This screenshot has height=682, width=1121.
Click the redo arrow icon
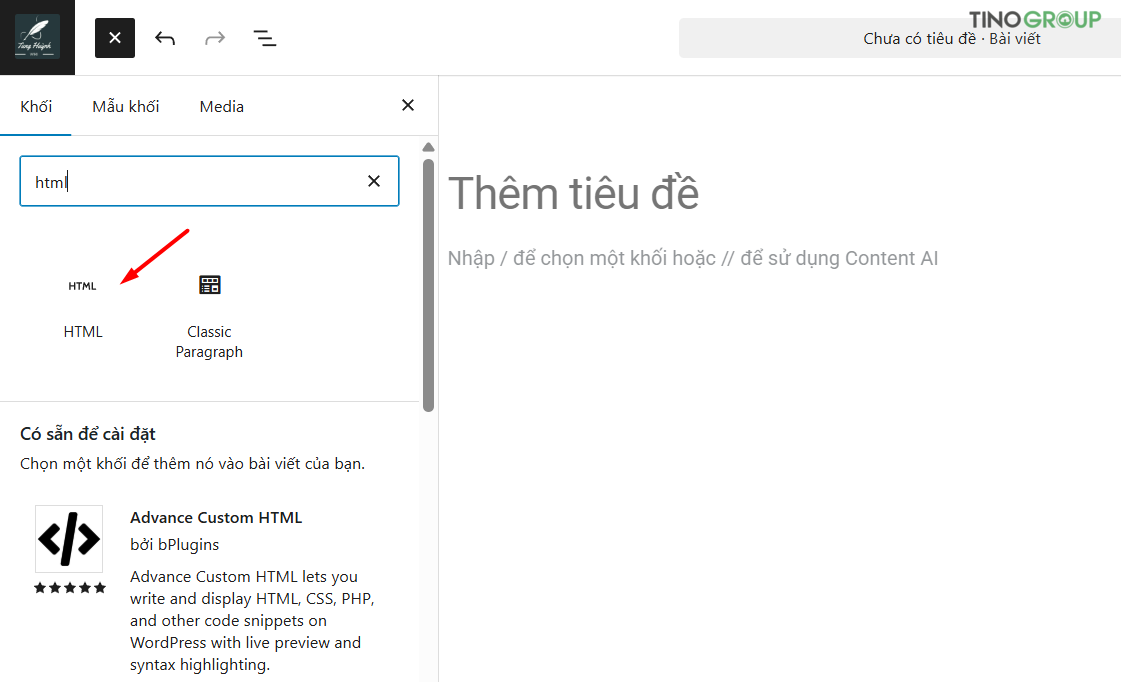pos(215,38)
